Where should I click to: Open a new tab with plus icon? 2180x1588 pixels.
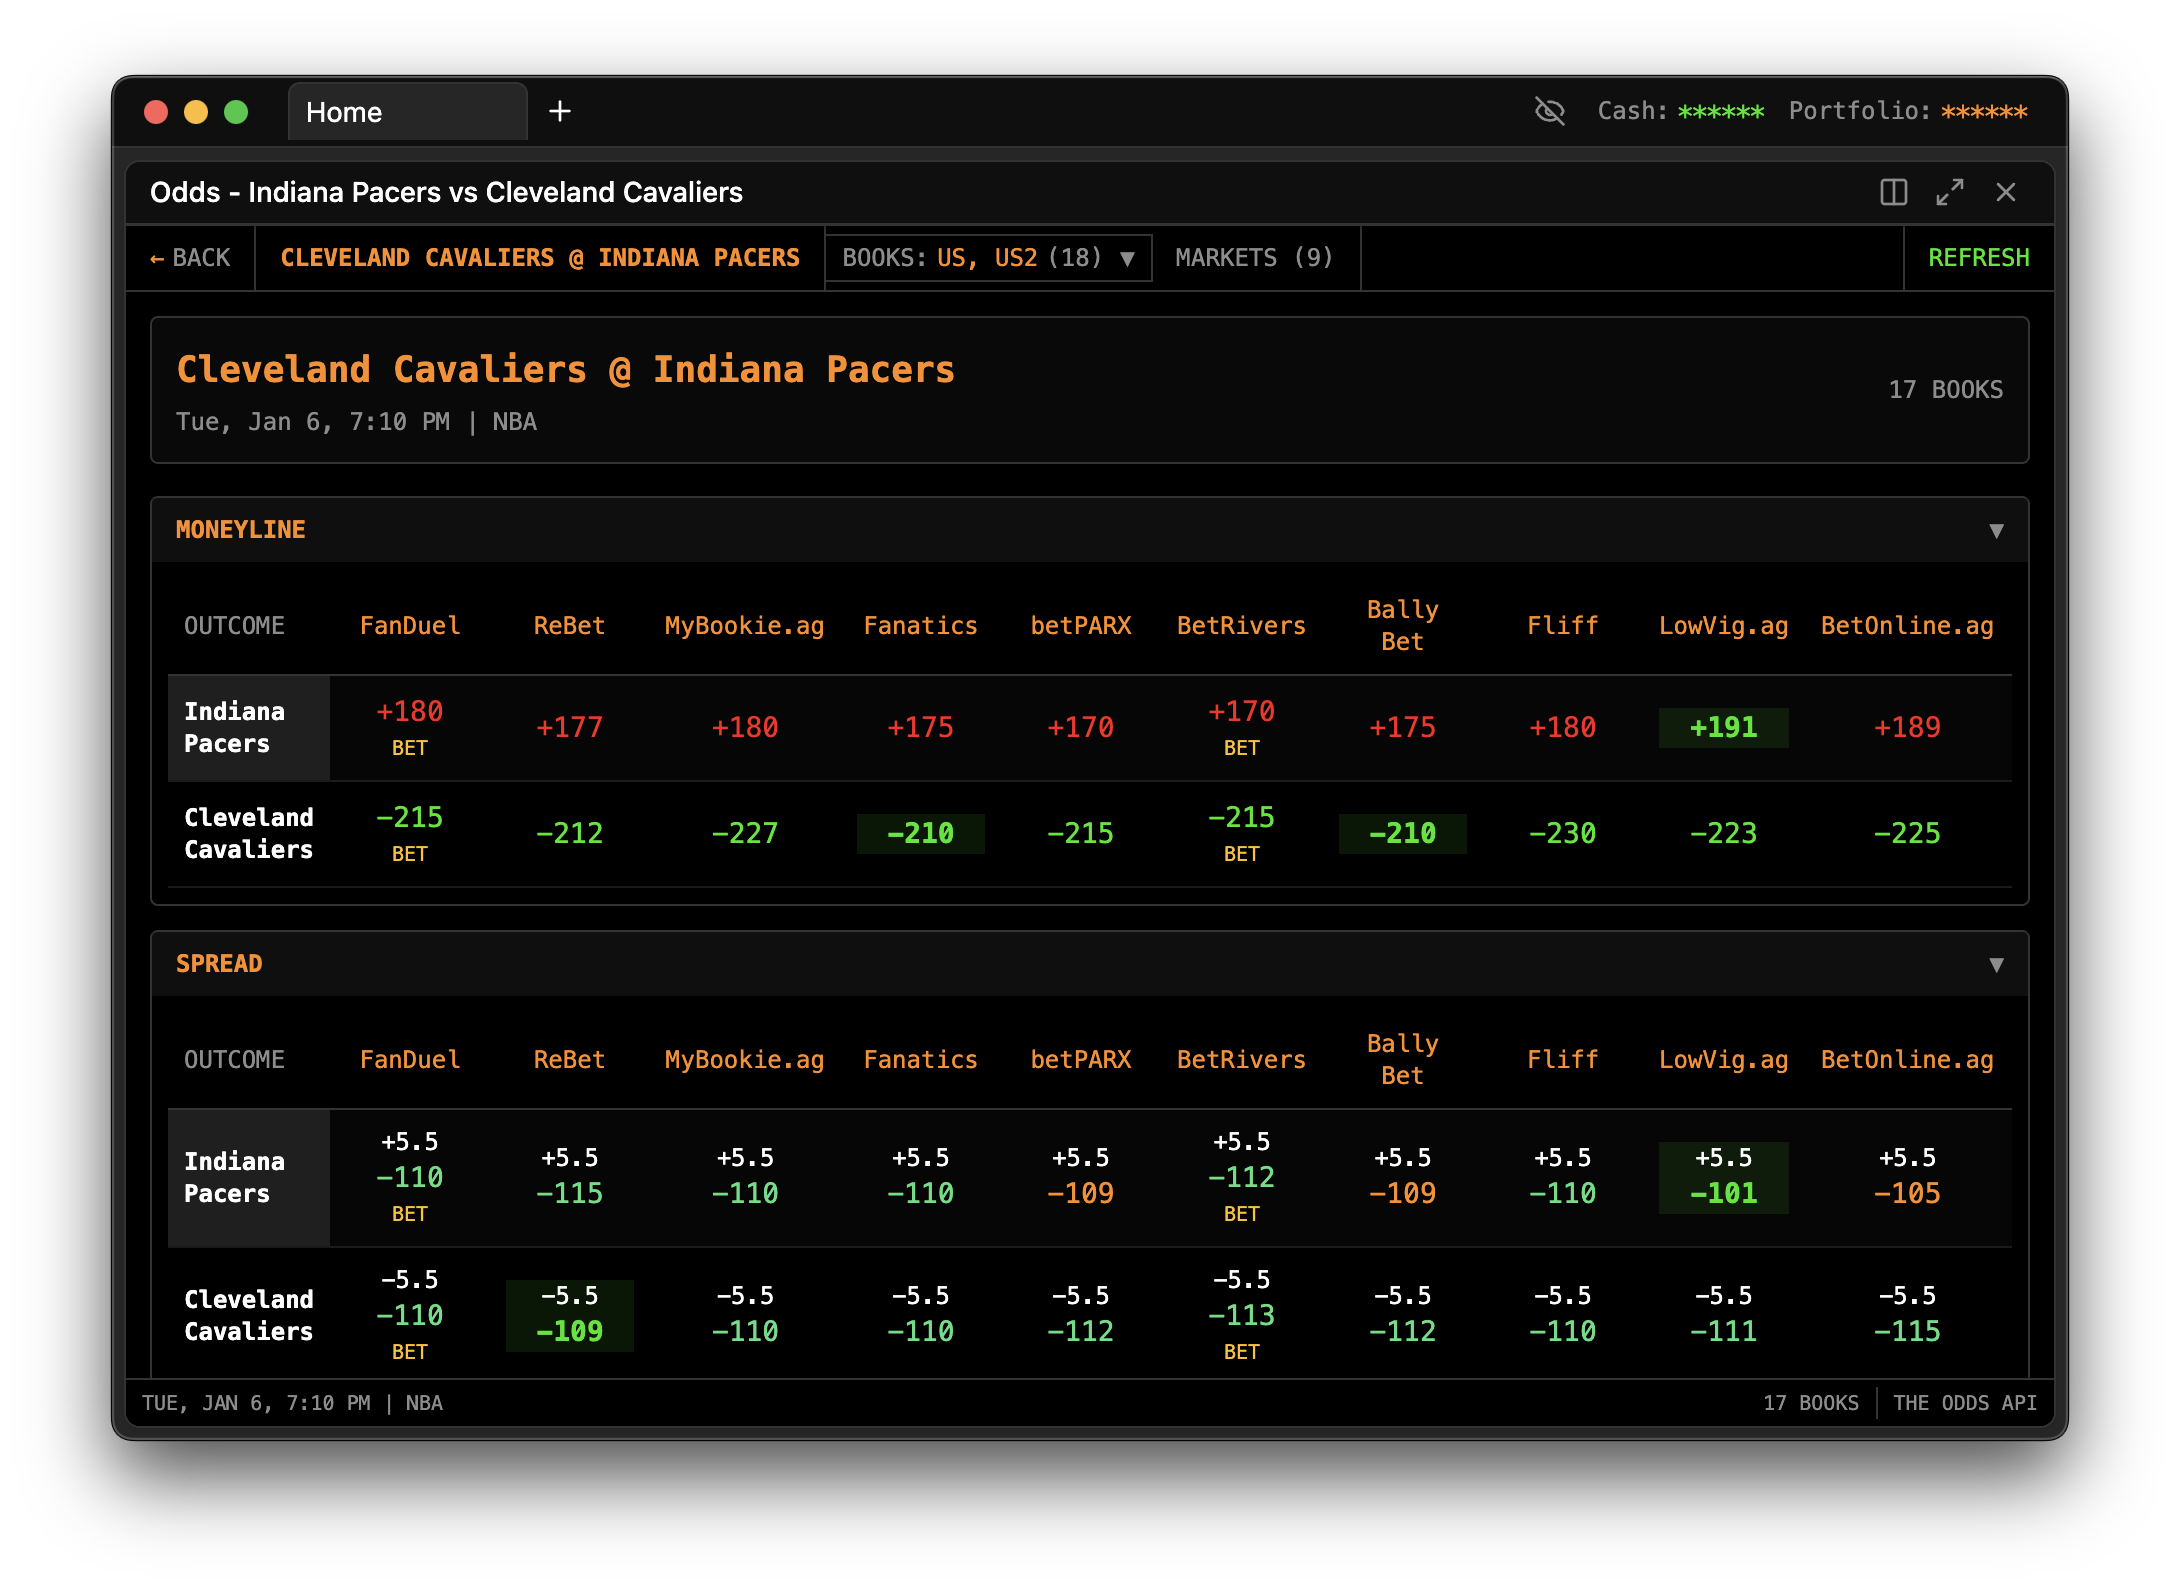[x=560, y=111]
